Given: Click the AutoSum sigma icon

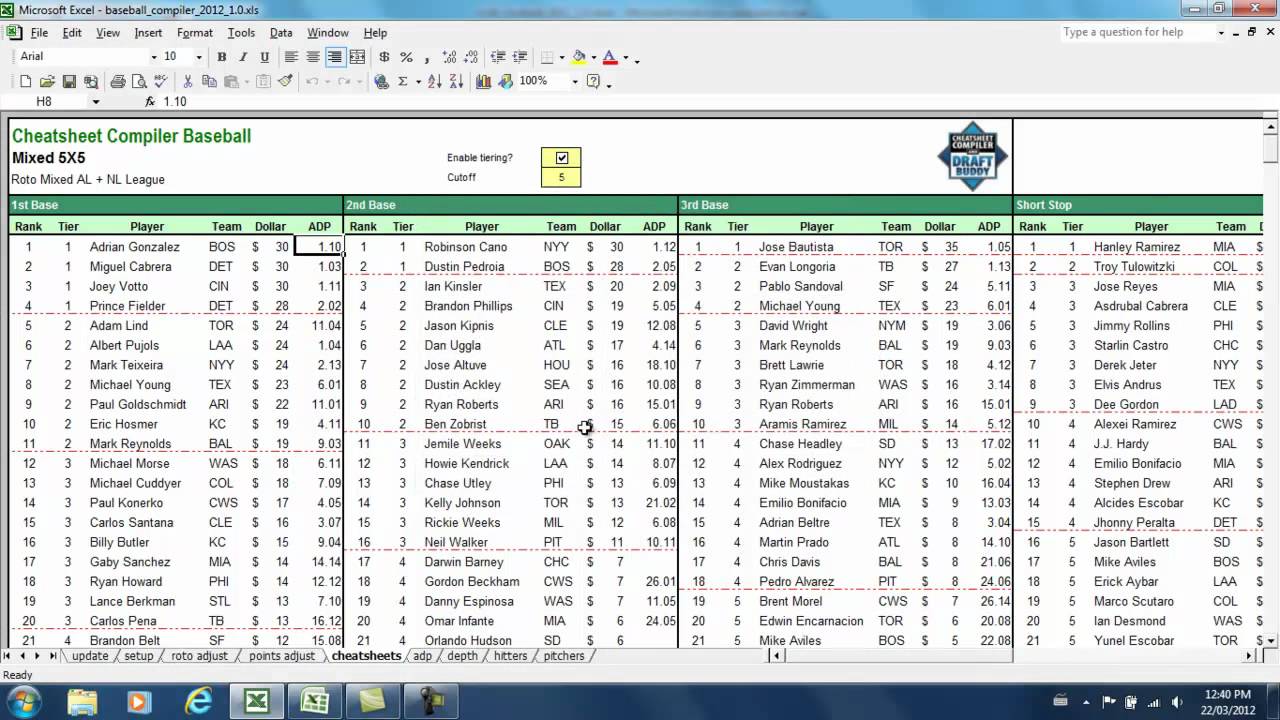Looking at the screenshot, I should click(x=403, y=81).
